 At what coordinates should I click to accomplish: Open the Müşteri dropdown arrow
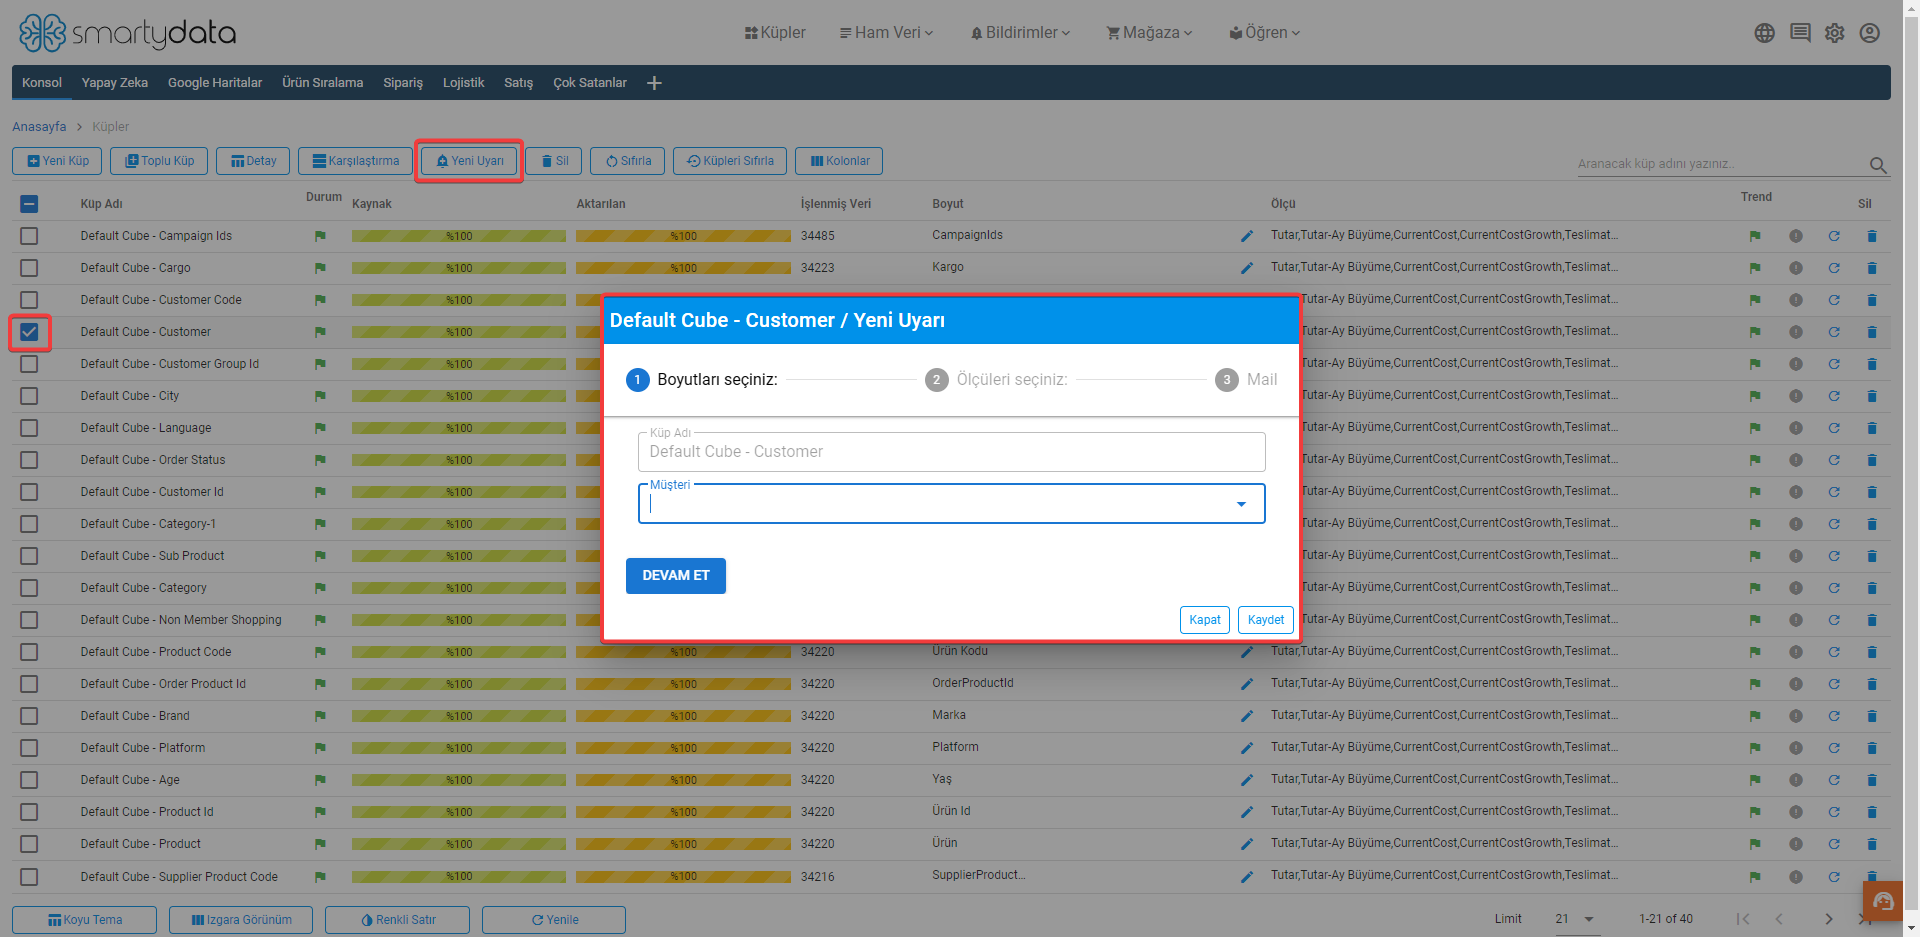click(x=1241, y=504)
